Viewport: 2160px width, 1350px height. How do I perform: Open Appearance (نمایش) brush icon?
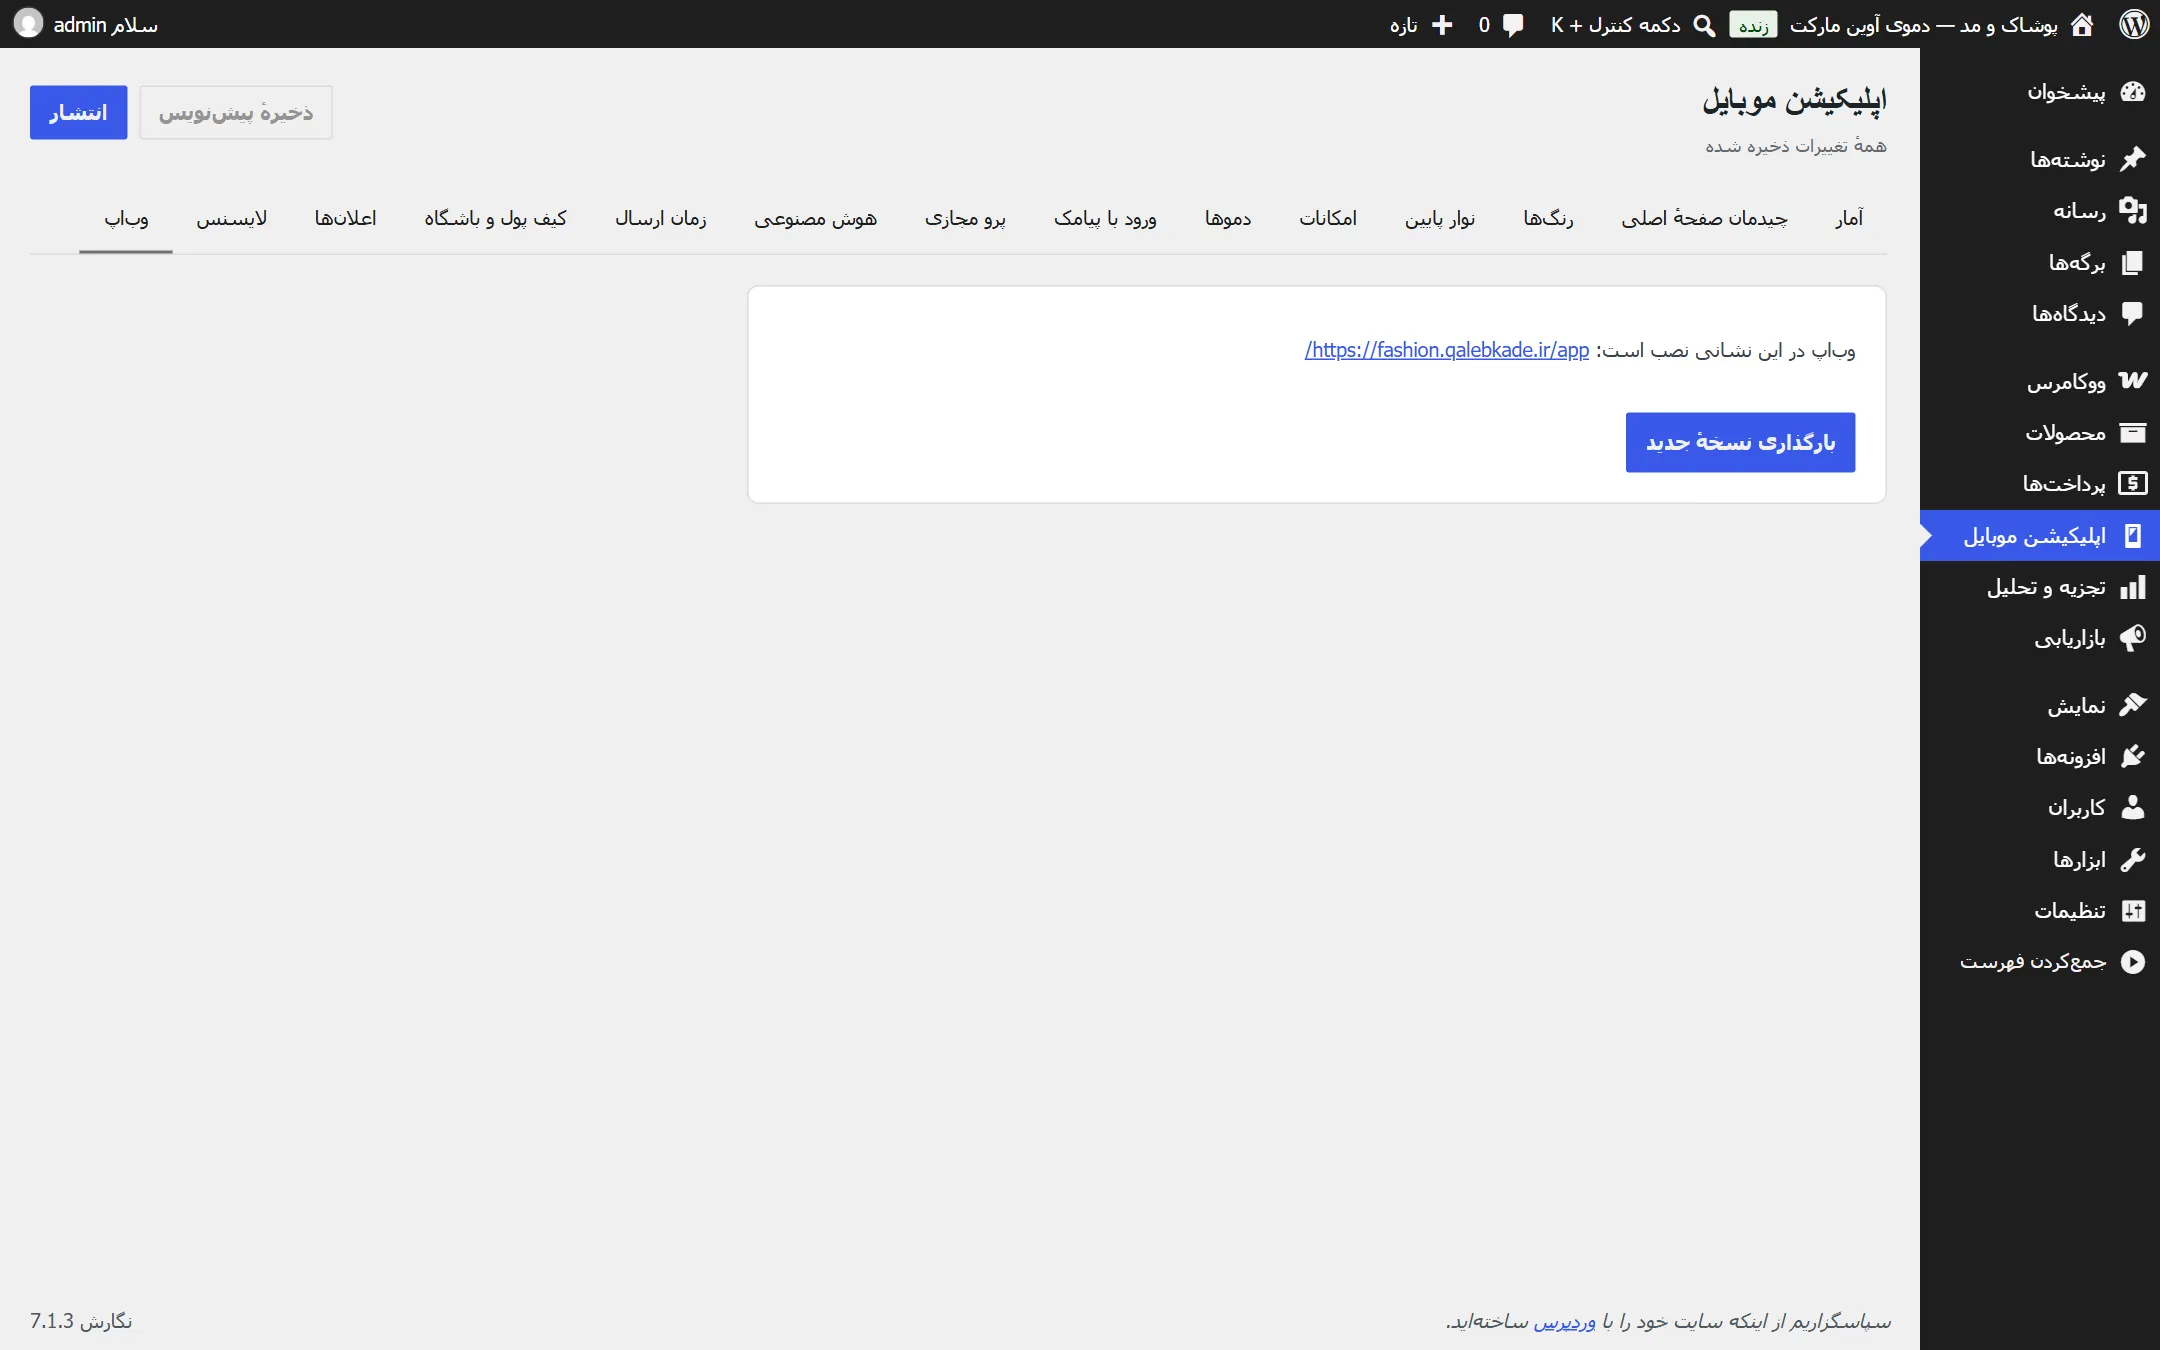2132,705
